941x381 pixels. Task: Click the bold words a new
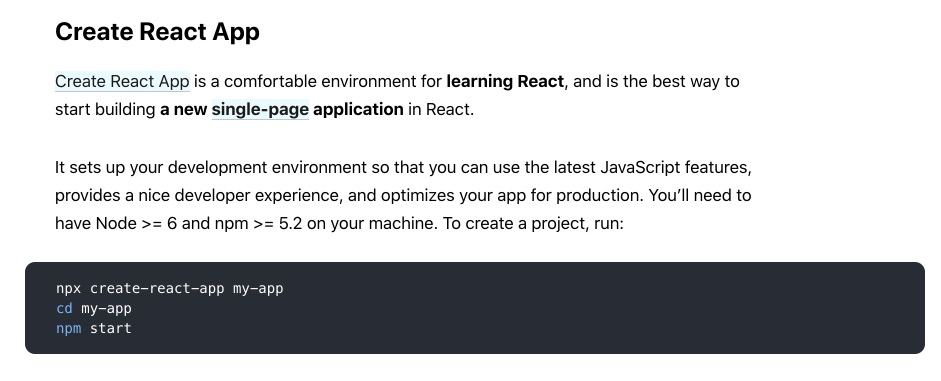coord(183,110)
